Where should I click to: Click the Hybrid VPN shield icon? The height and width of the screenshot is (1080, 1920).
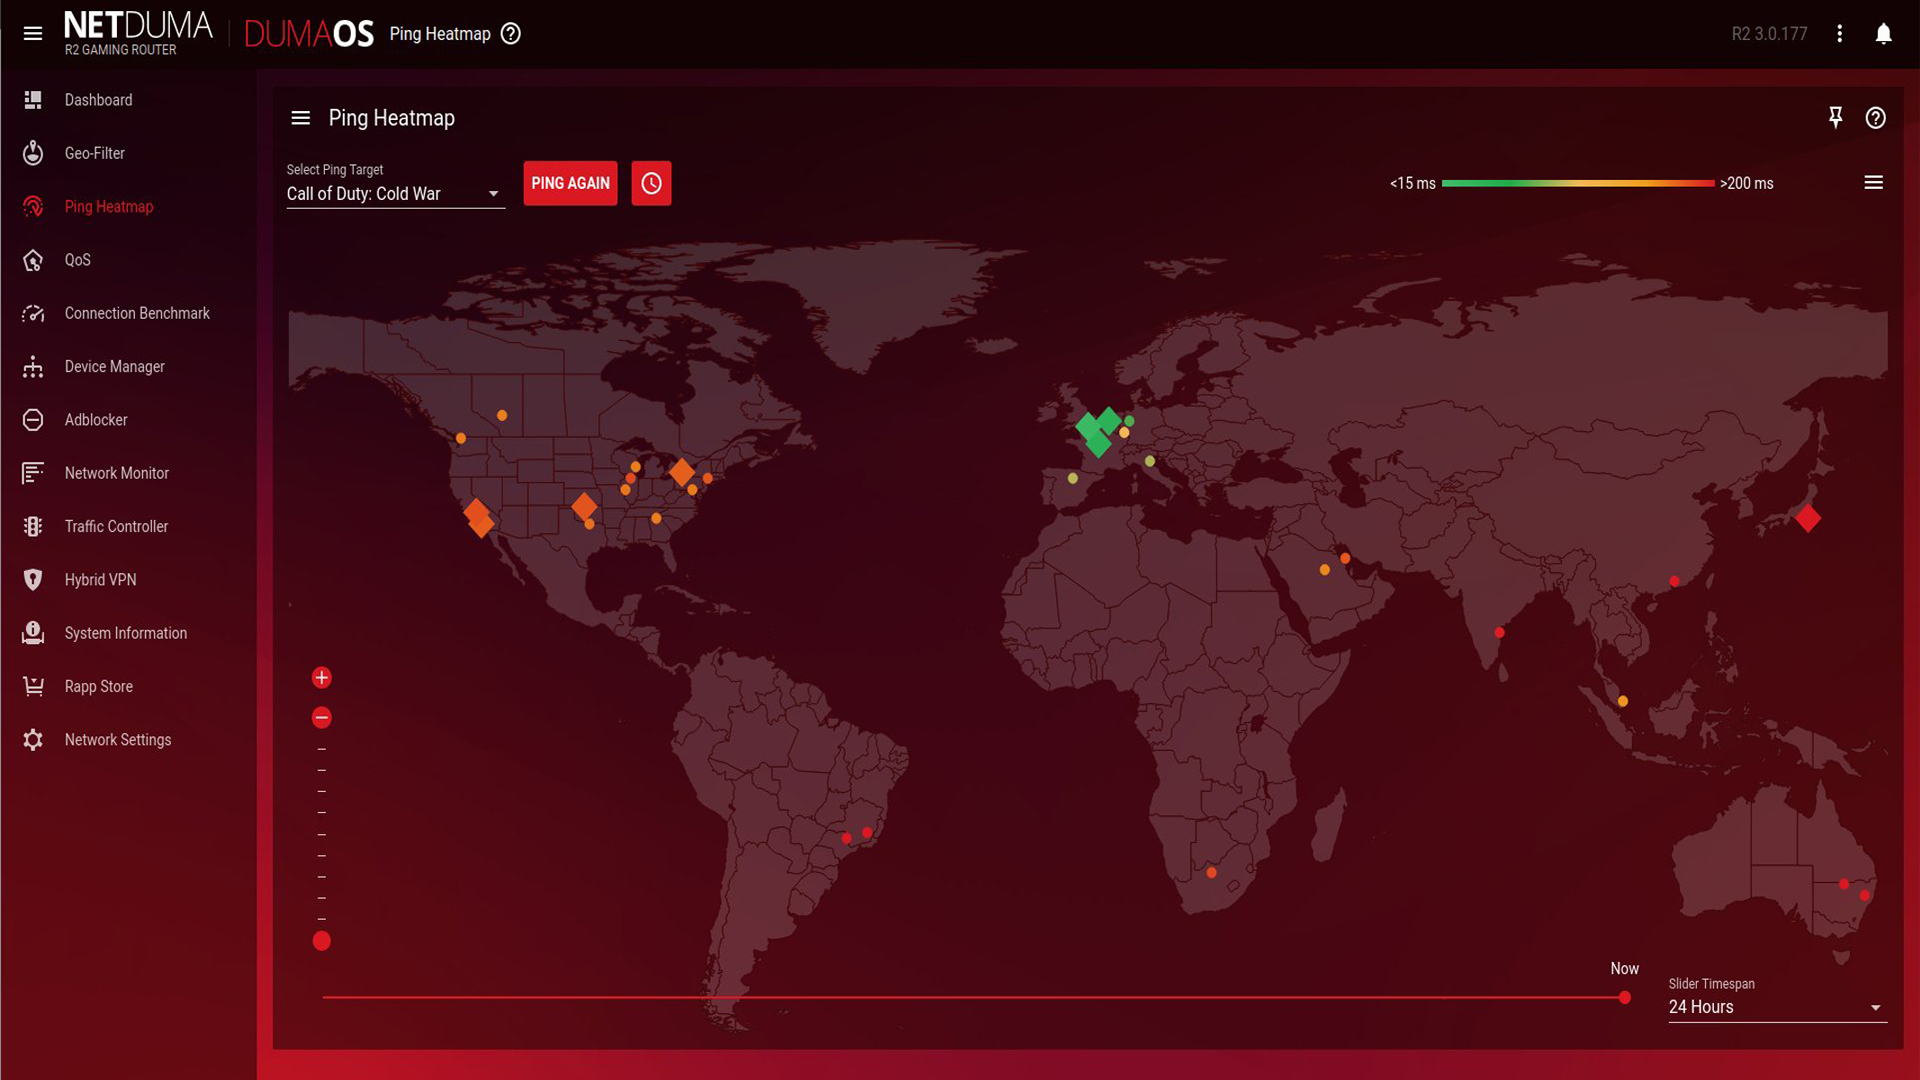coord(33,580)
